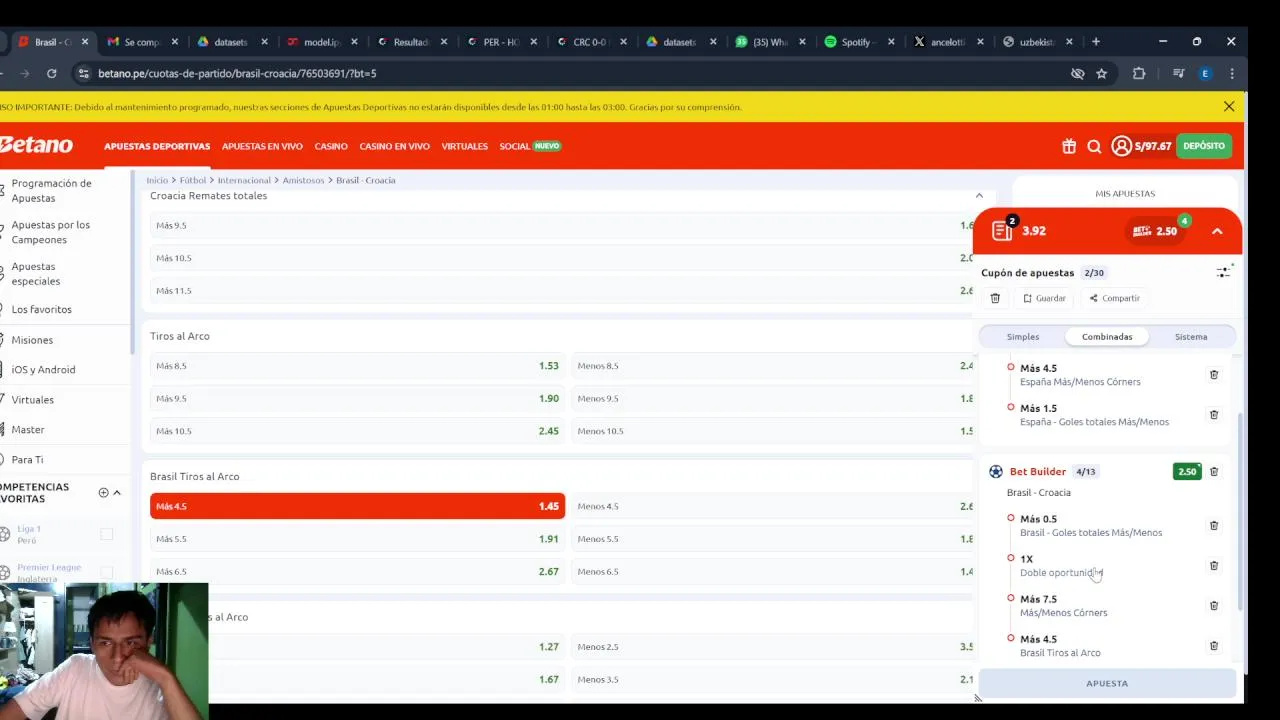Save the coupon with Guardar button
1280x720 pixels.
click(x=1044, y=298)
